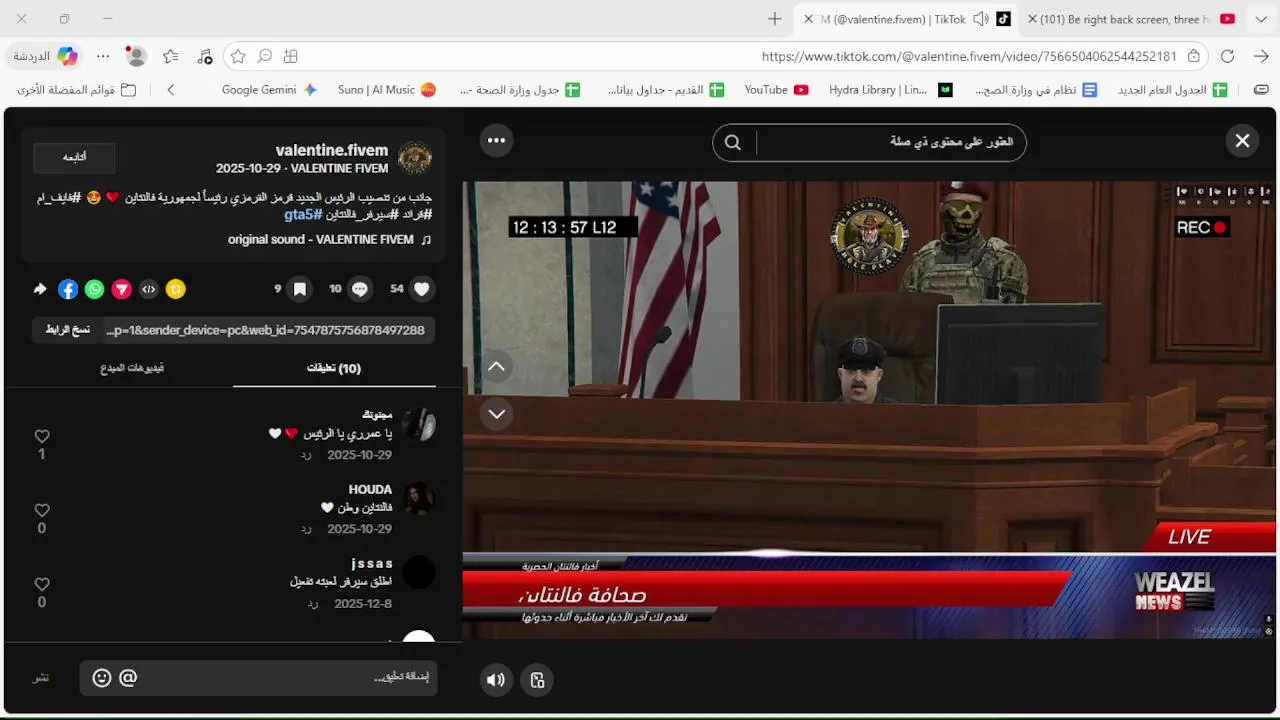Reload the page with the refresh icon
The height and width of the screenshot is (720, 1280).
pos(1227,57)
